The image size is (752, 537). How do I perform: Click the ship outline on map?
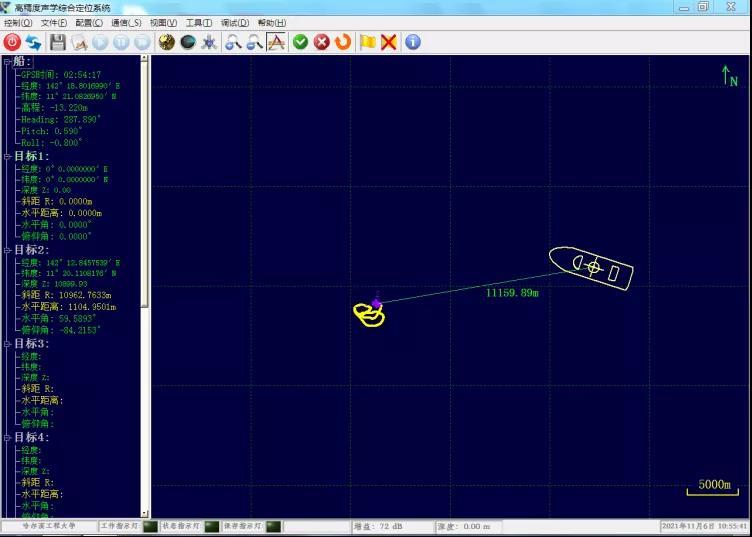(x=592, y=268)
